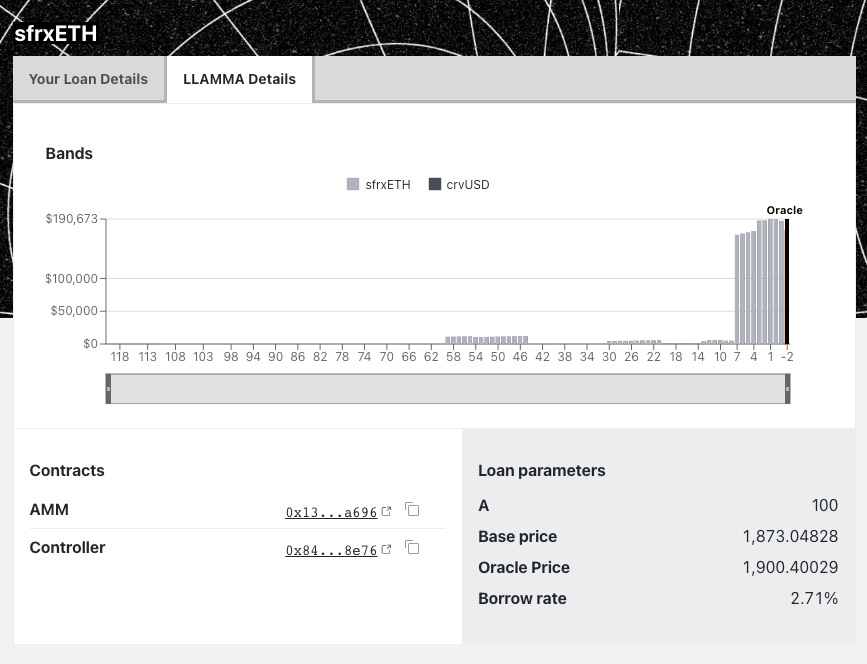Image resolution: width=867 pixels, height=664 pixels.
Task: Toggle sfrxETH series in chart legend
Action: click(x=379, y=185)
